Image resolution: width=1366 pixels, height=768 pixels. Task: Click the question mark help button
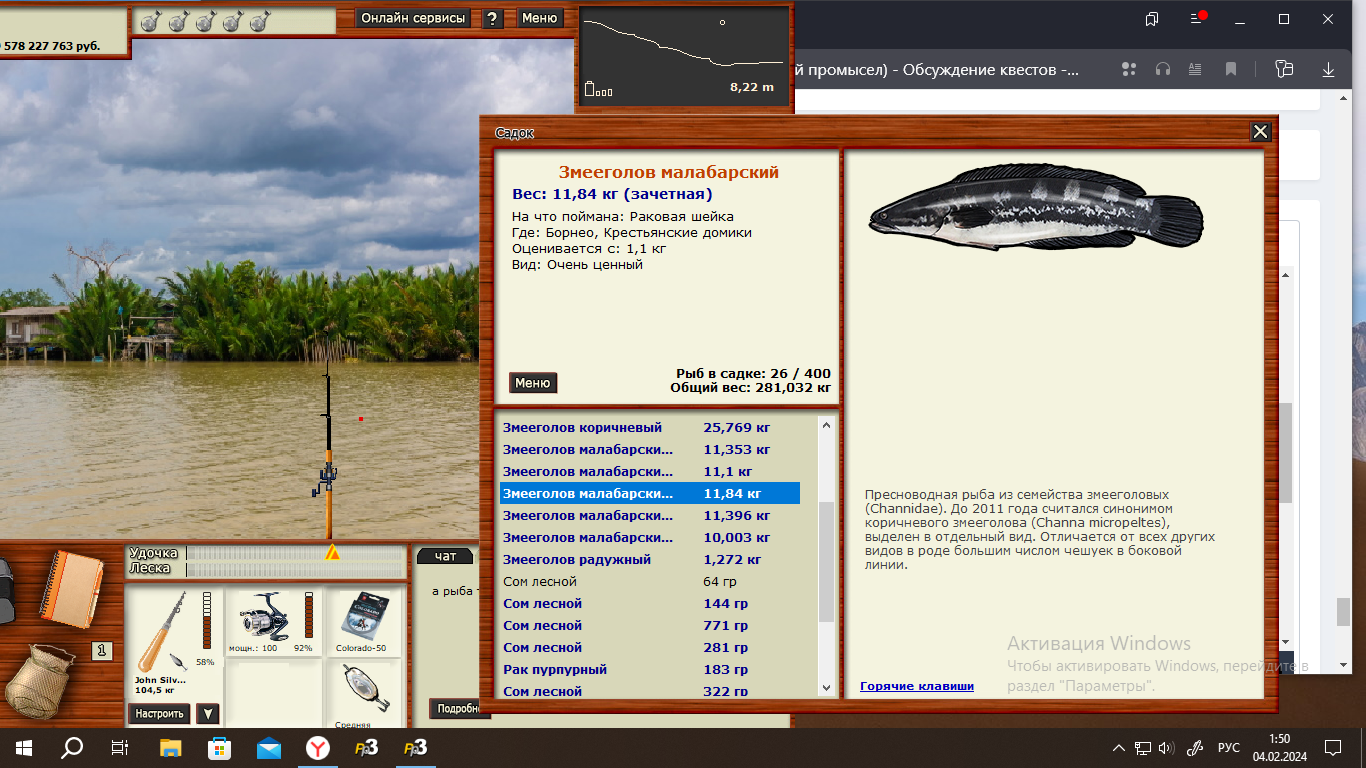coord(493,18)
